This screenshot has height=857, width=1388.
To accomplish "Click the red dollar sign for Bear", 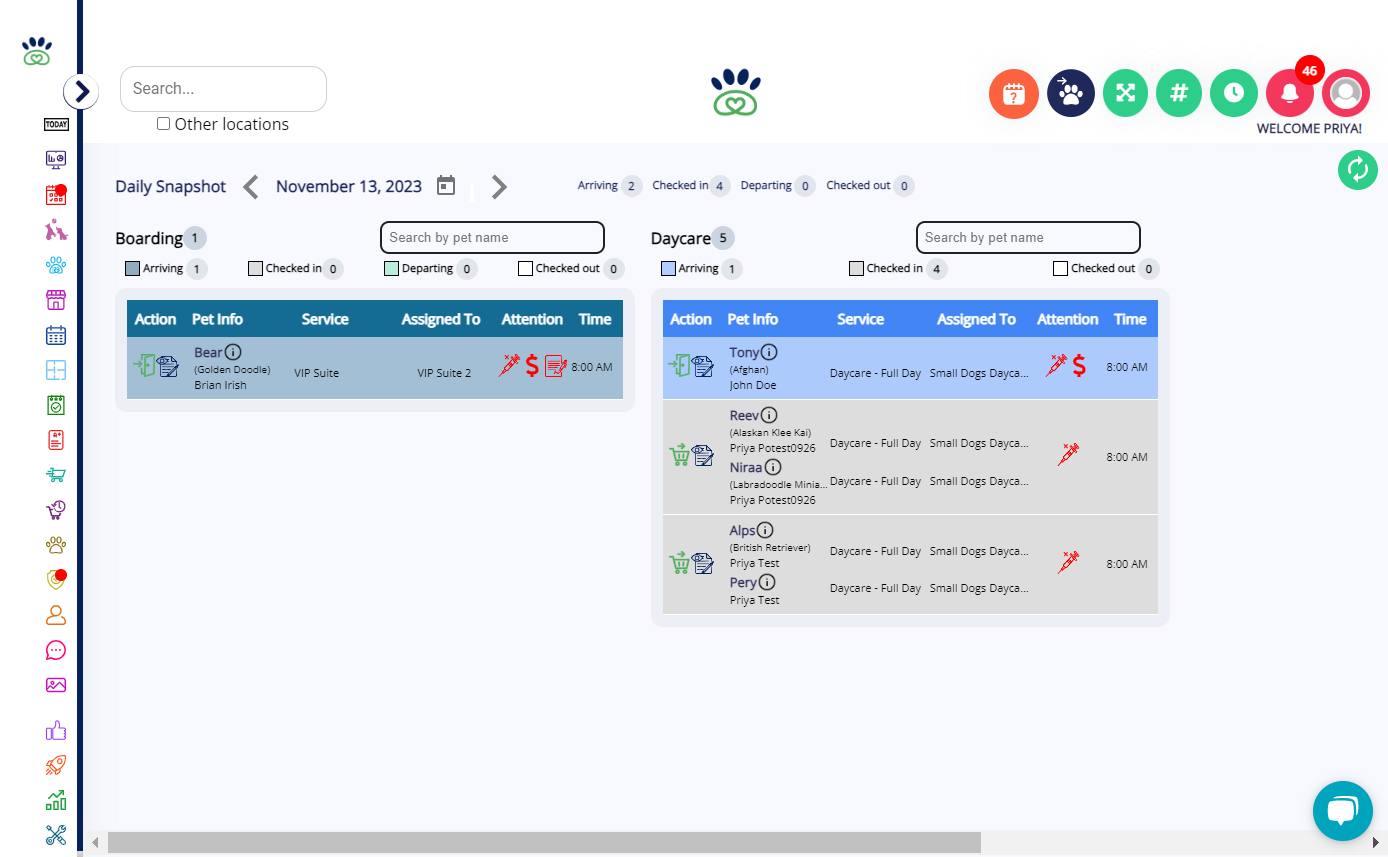I will (x=532, y=366).
